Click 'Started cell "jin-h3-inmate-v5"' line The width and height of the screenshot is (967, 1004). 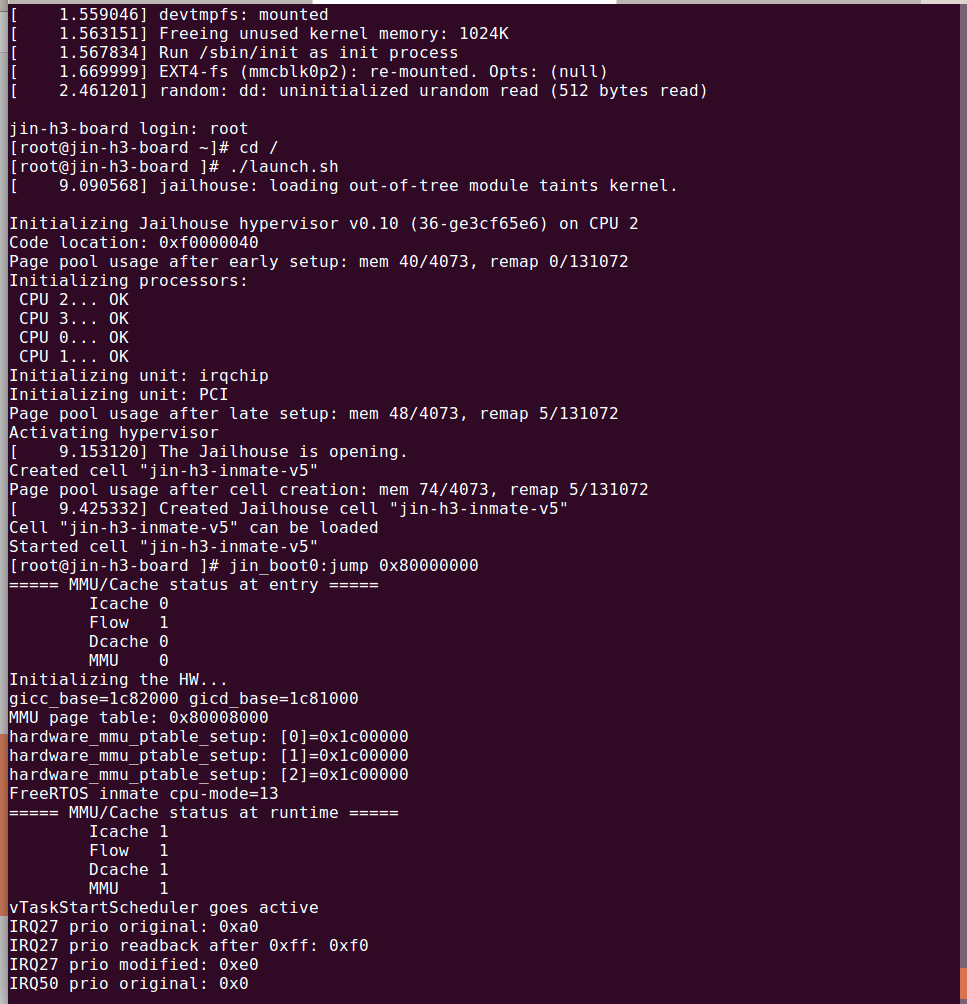(163, 547)
